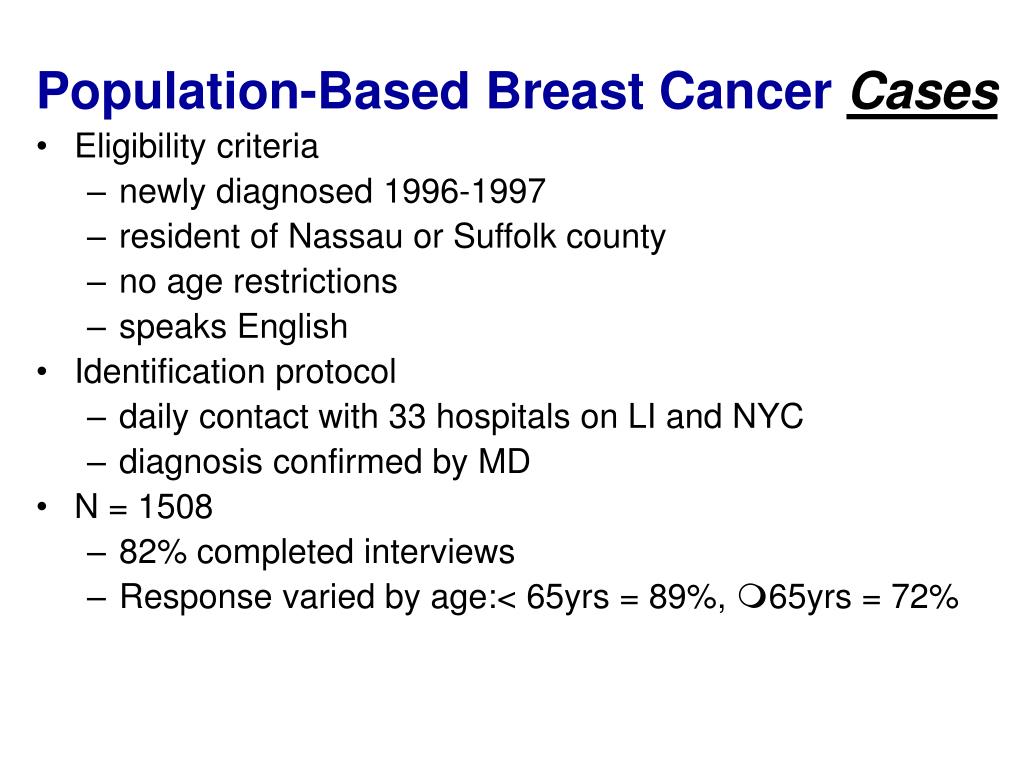The image size is (1024, 768).
Task: Click the '82% completed interviews' line
Action: [317, 552]
